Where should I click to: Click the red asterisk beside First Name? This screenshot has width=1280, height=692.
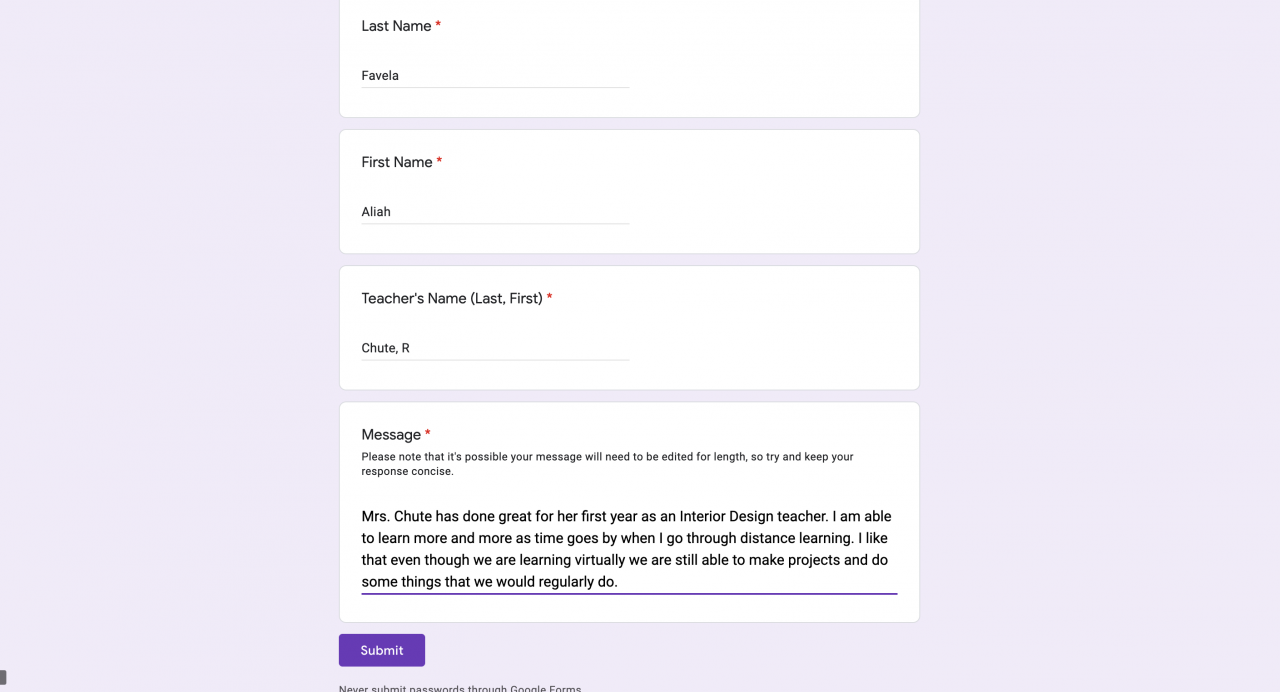pyautogui.click(x=439, y=161)
